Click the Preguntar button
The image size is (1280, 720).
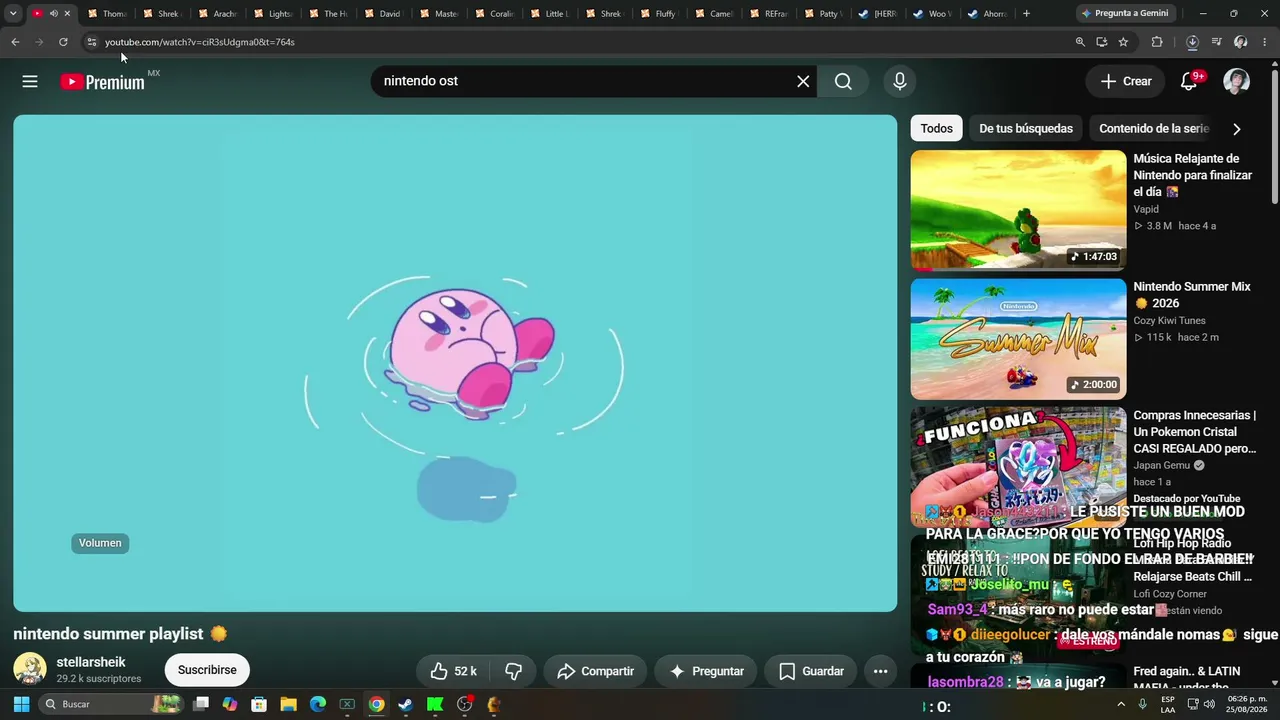pos(706,671)
